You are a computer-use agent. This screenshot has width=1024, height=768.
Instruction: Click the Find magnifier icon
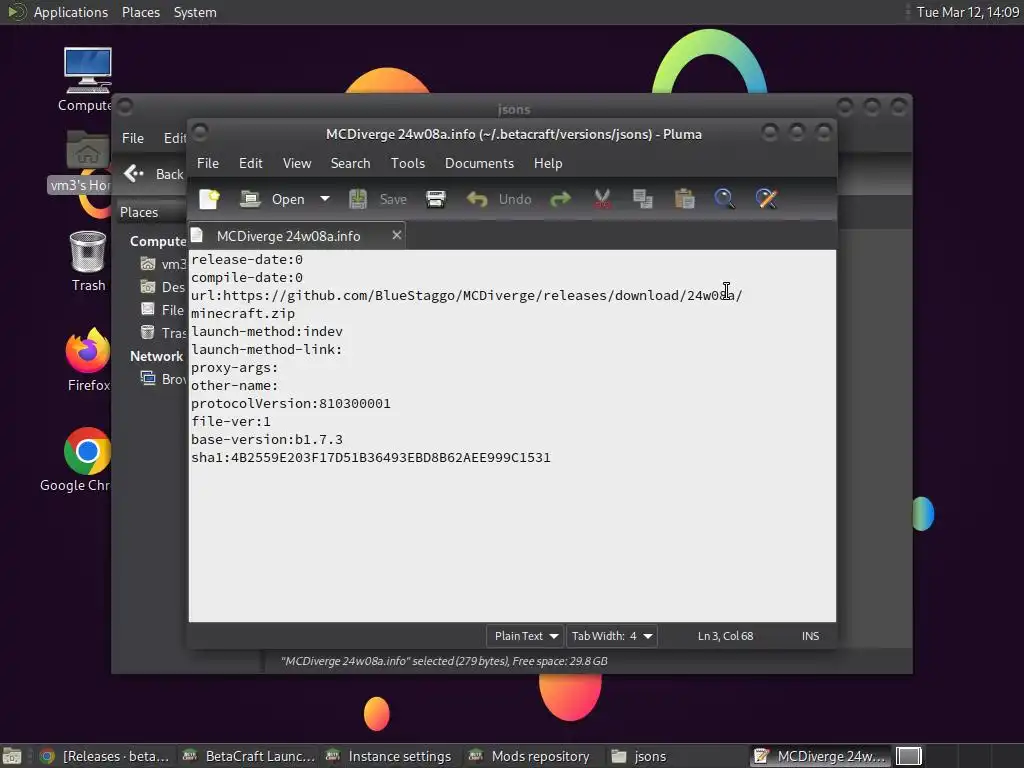[725, 199]
